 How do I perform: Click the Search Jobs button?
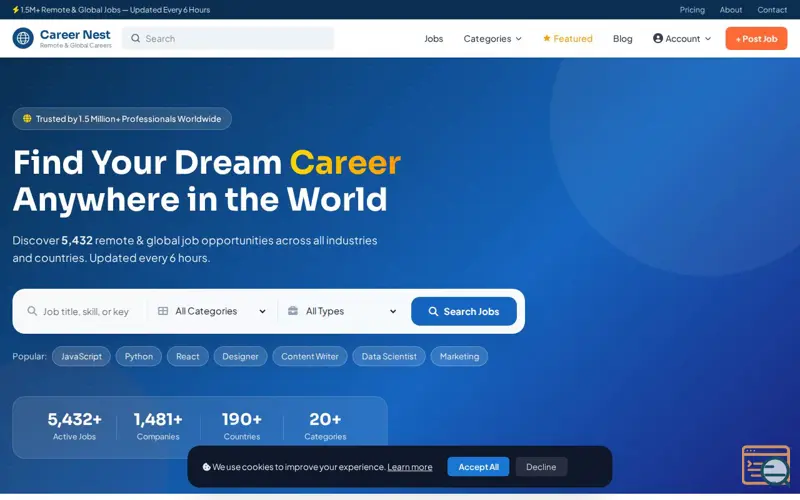coord(464,311)
